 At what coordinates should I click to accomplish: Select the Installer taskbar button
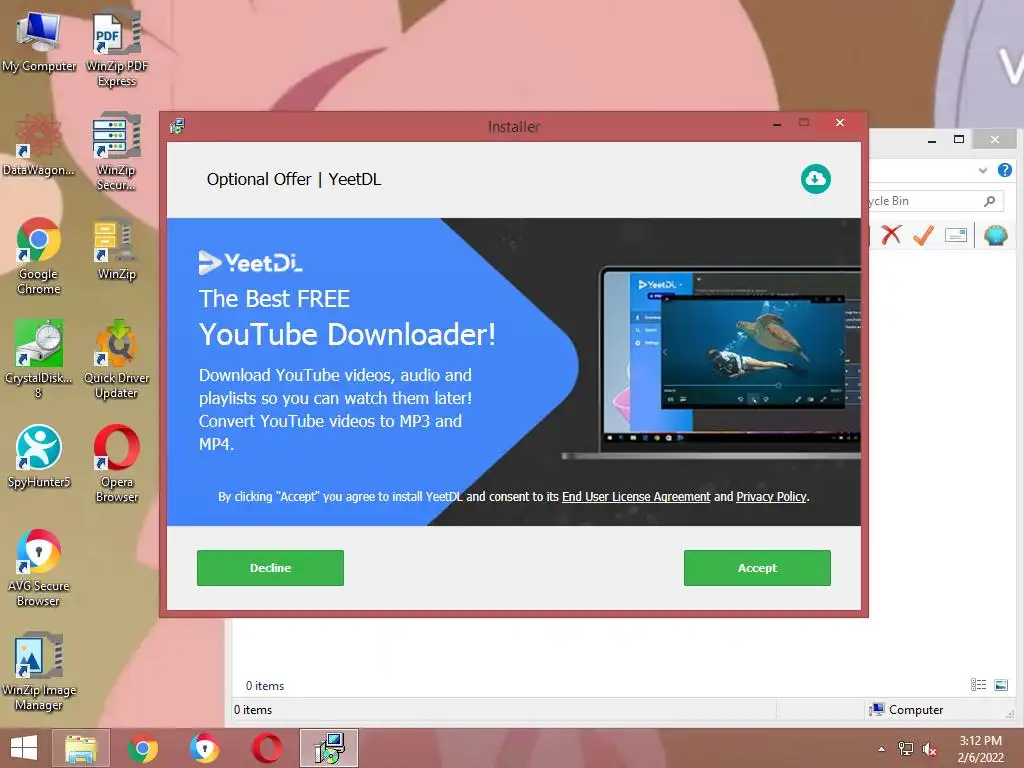point(328,748)
